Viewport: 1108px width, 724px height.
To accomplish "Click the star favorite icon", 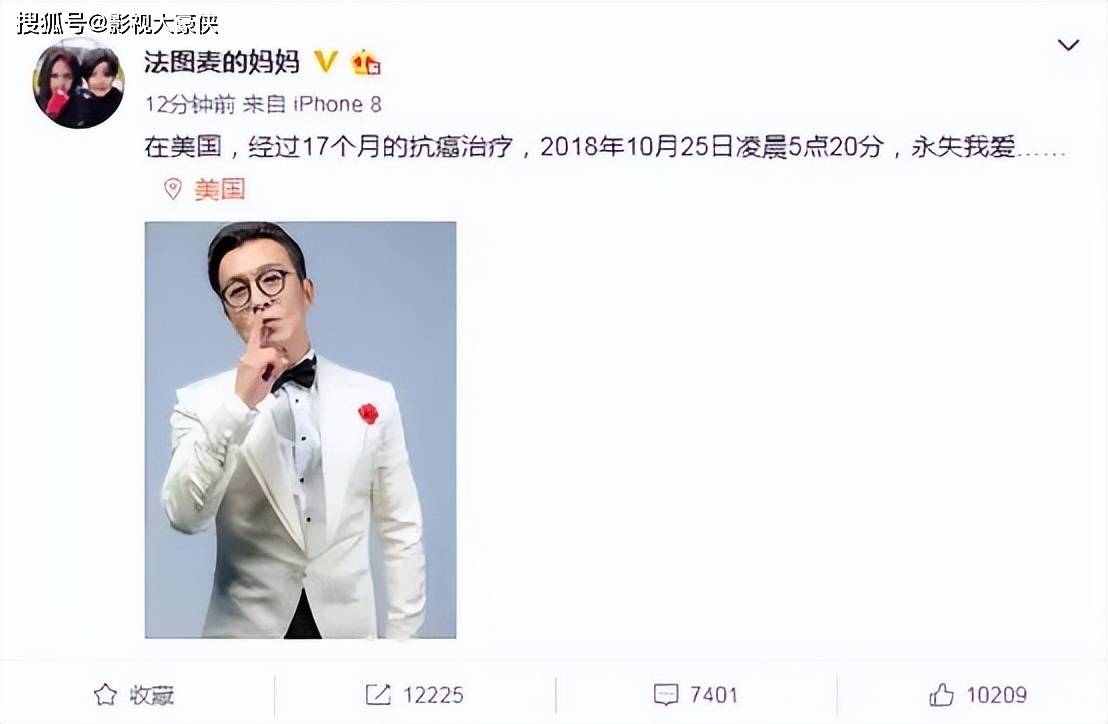I will click(105, 695).
